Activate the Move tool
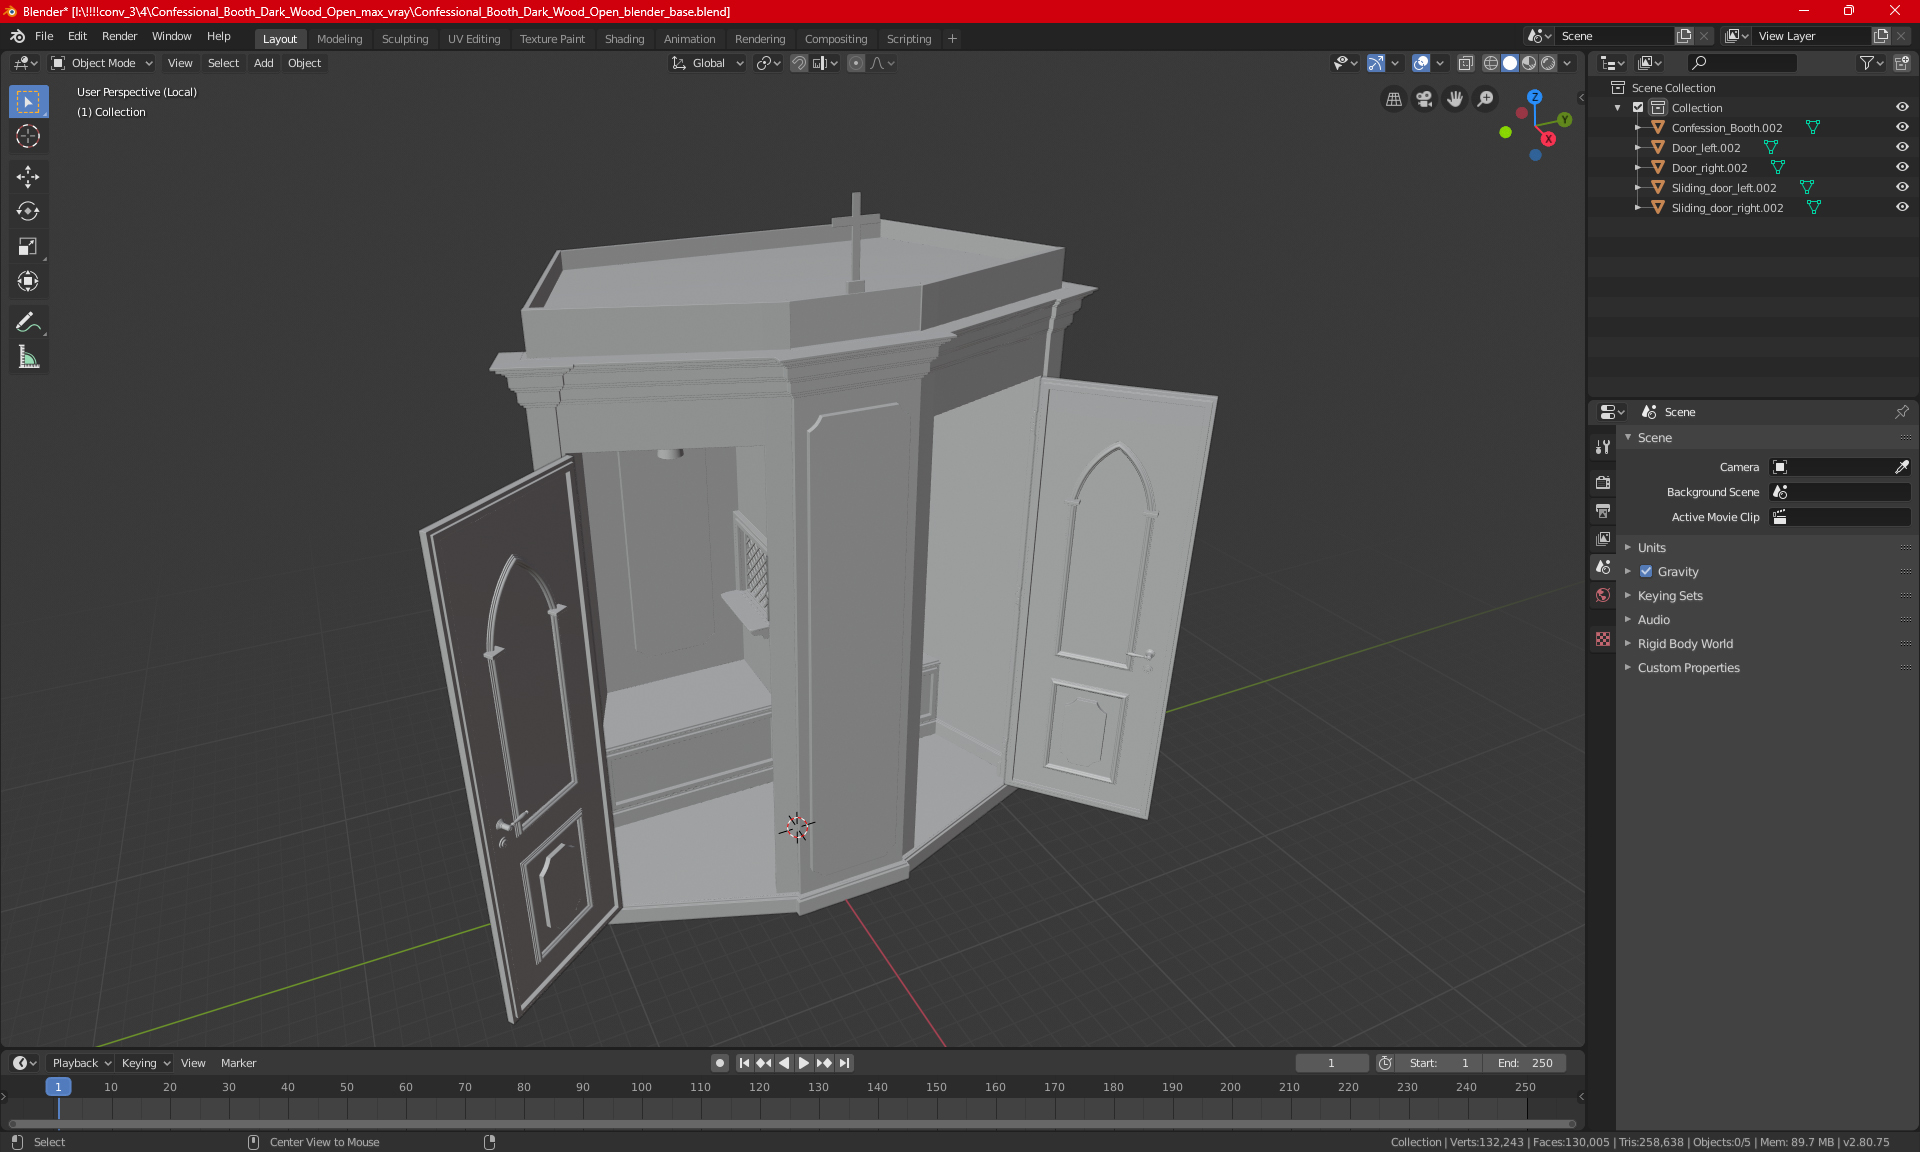Viewport: 1920px width, 1152px height. (28, 177)
